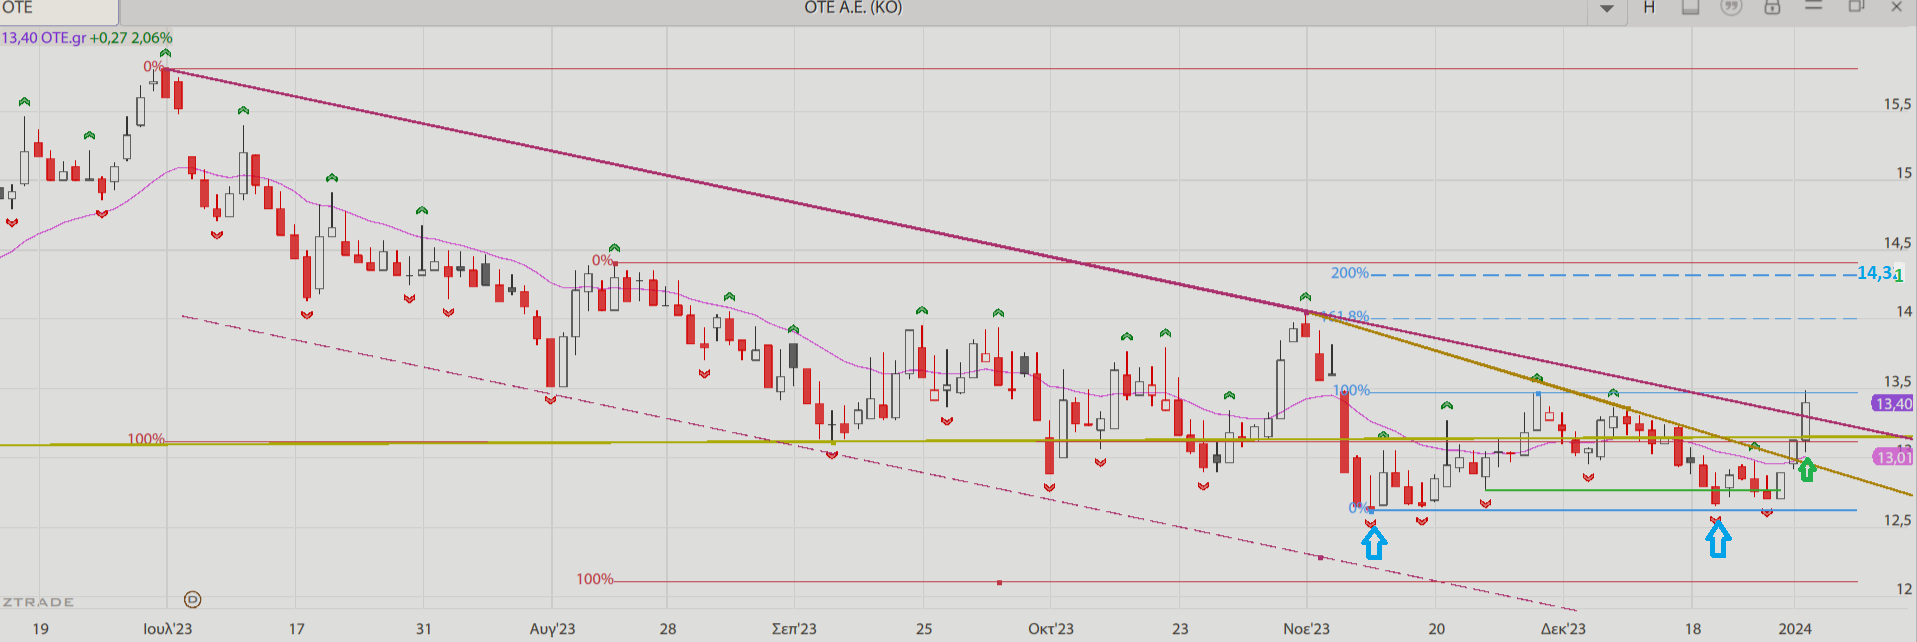1917x642 pixels.
Task: Toggle the chart lock icon
Action: pyautogui.click(x=1772, y=7)
